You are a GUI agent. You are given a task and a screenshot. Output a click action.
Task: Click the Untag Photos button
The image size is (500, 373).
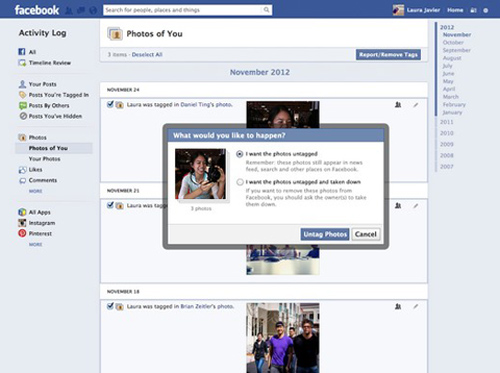(x=325, y=234)
